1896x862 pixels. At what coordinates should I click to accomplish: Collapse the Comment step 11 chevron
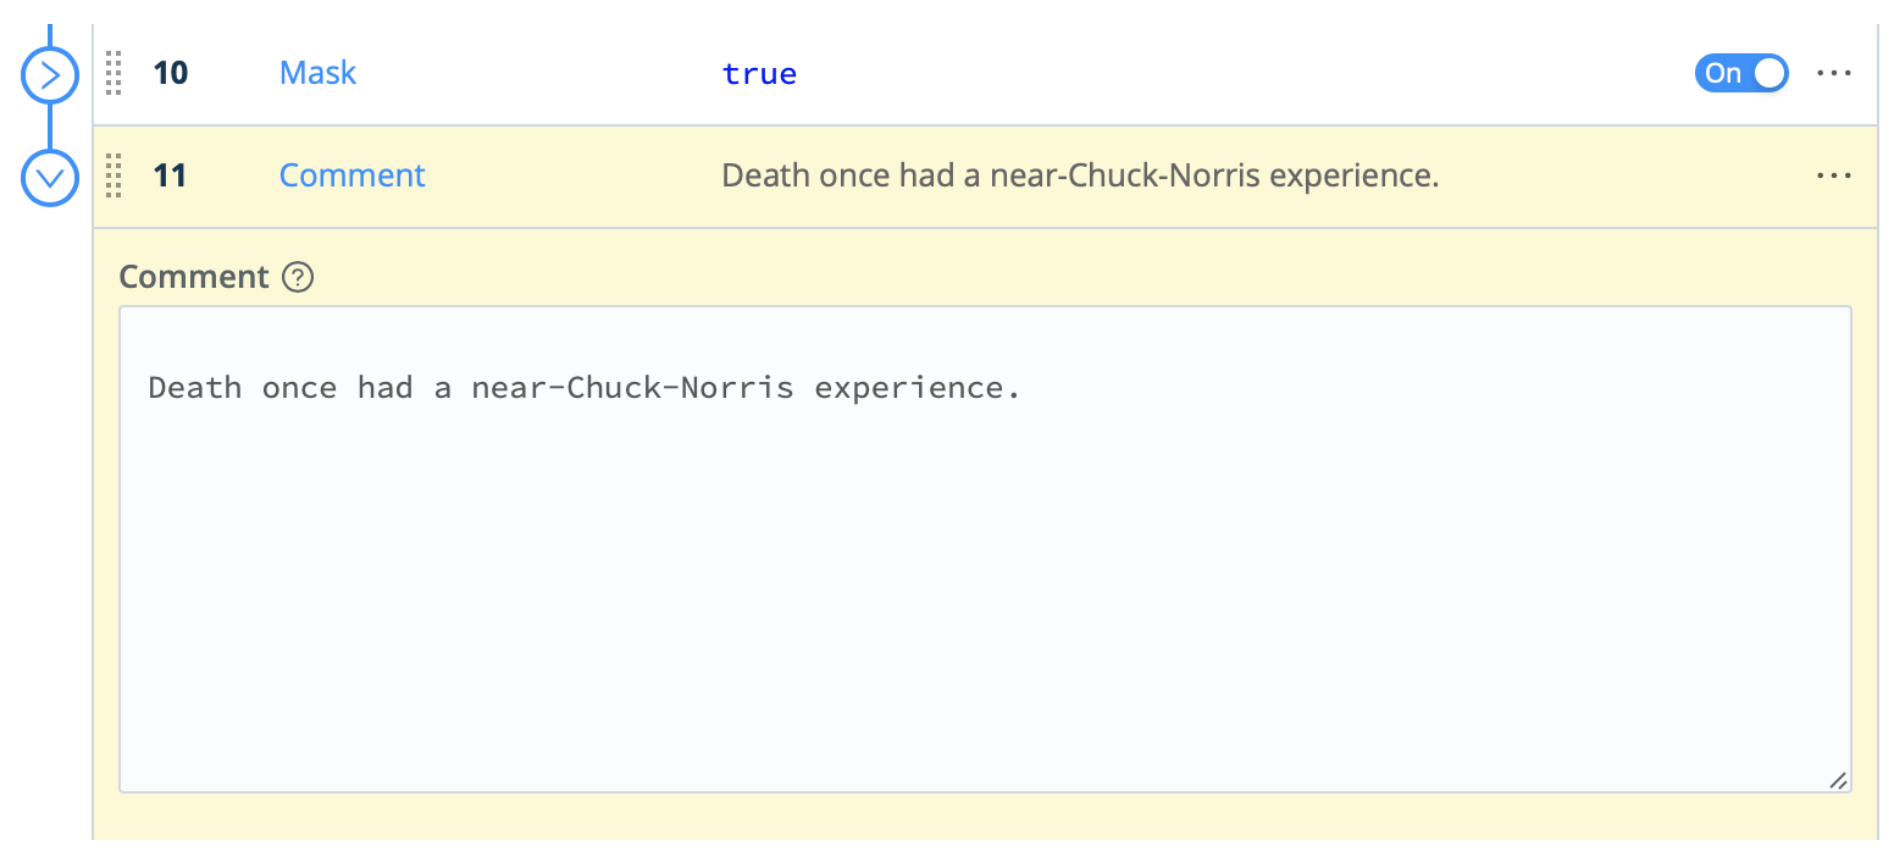pos(50,178)
